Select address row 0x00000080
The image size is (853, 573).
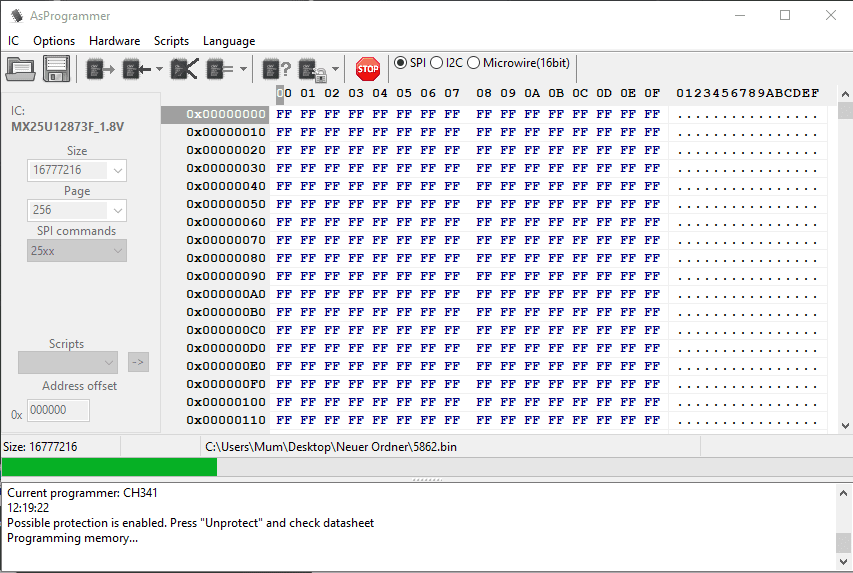click(226, 258)
